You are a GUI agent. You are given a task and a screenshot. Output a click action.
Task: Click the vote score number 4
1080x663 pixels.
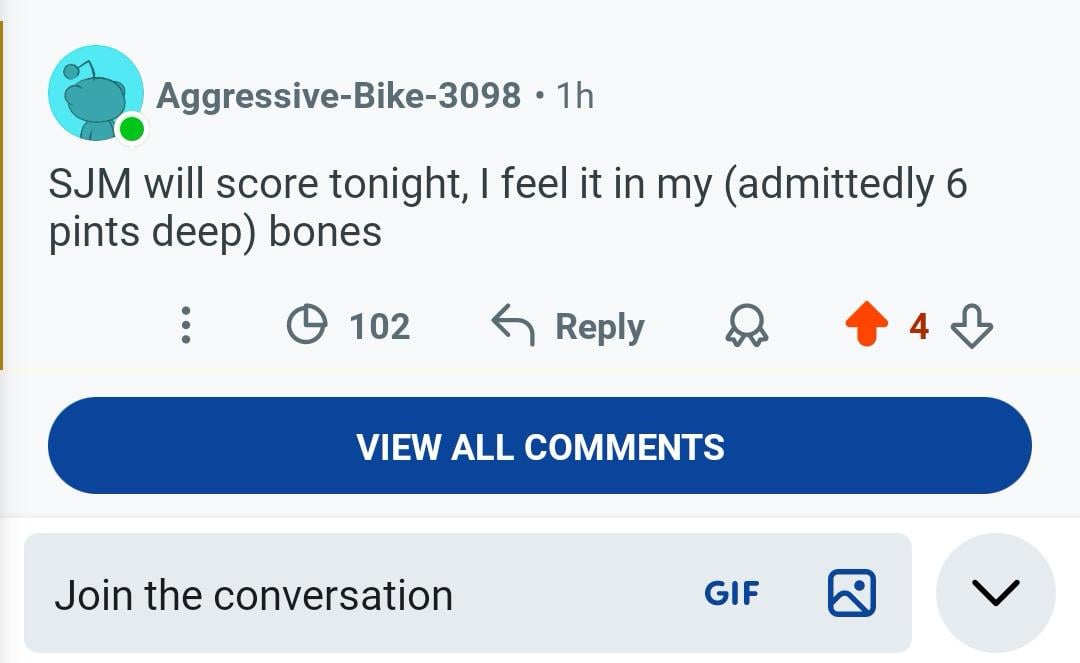[919, 326]
